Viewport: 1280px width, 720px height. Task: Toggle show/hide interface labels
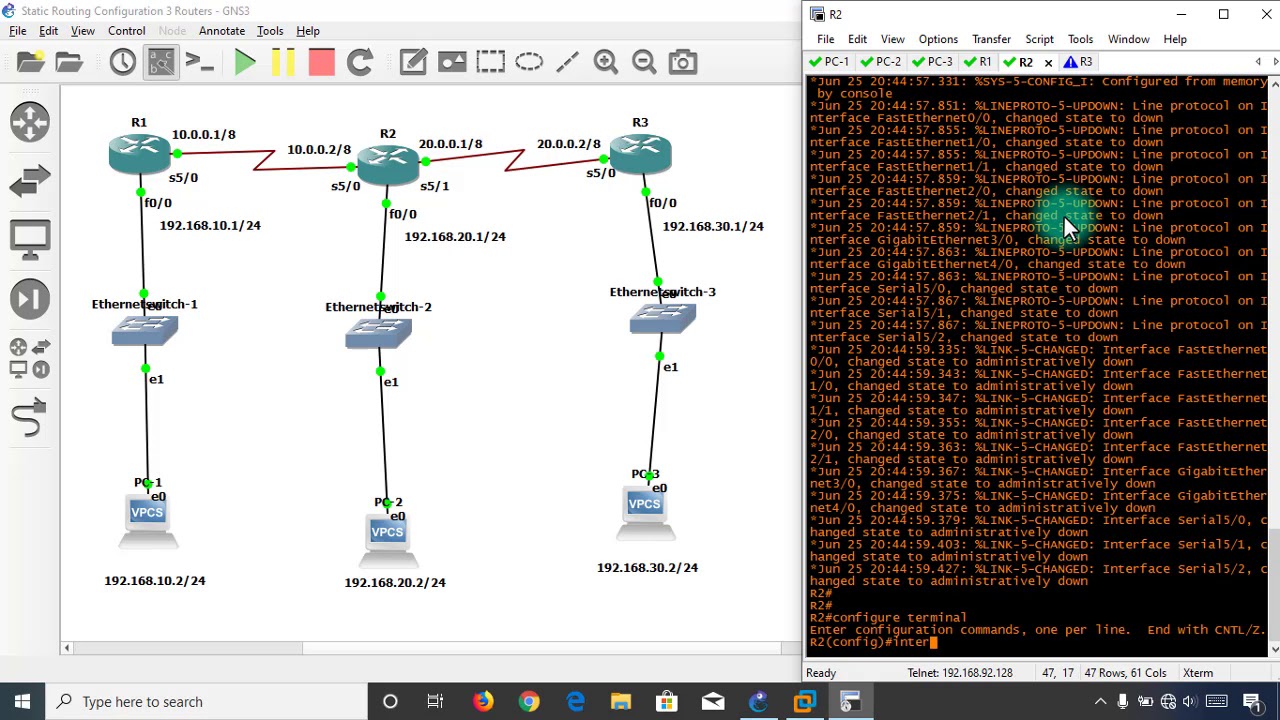161,62
